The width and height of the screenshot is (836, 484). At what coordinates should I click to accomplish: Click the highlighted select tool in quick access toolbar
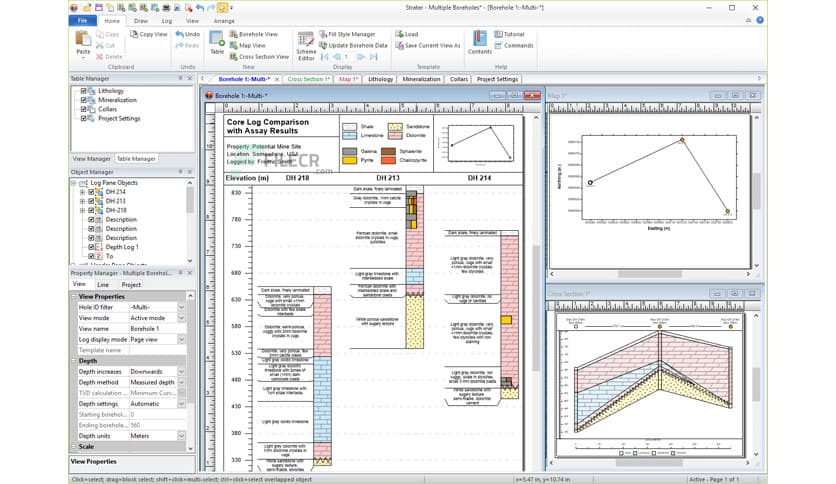(222, 7)
